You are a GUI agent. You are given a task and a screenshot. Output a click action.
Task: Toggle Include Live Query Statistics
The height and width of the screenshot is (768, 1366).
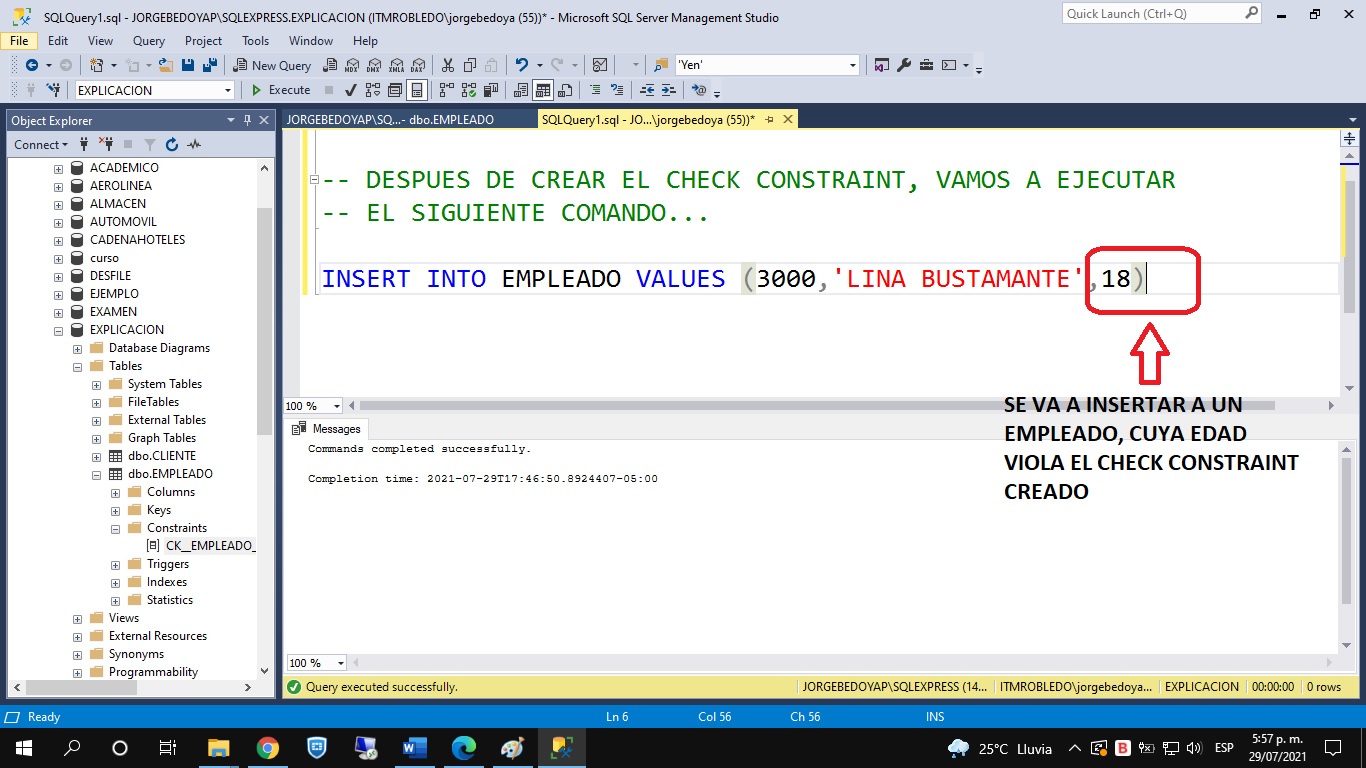click(469, 90)
